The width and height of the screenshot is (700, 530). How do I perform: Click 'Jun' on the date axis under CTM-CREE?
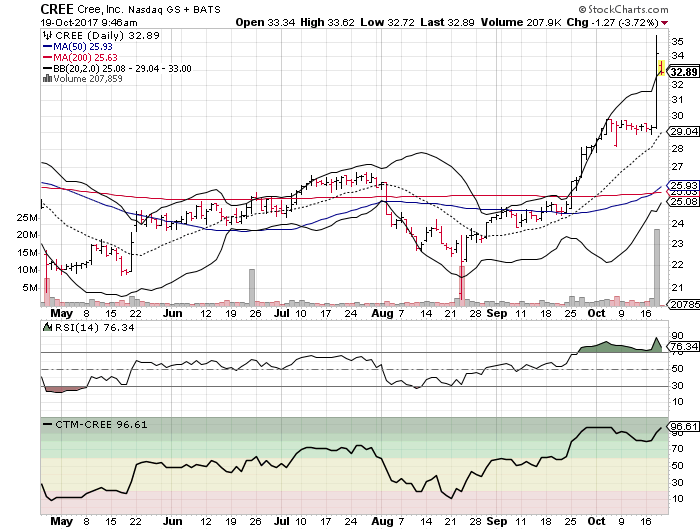pos(172,521)
